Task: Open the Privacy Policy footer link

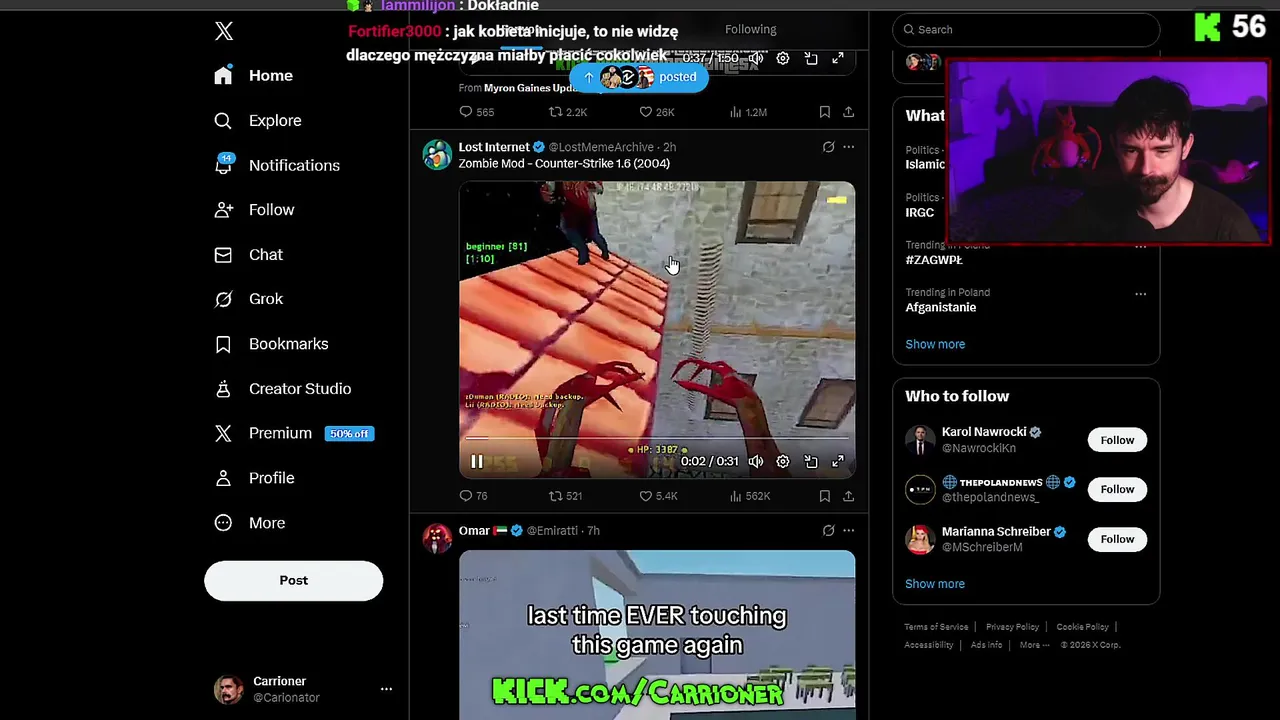Action: pos(1012,627)
